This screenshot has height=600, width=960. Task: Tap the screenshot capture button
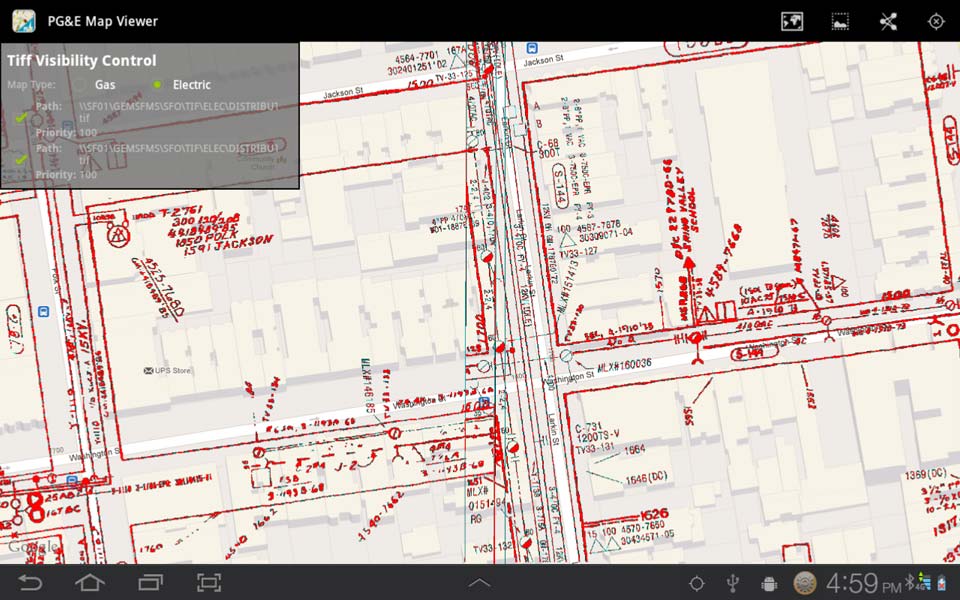(x=209, y=582)
